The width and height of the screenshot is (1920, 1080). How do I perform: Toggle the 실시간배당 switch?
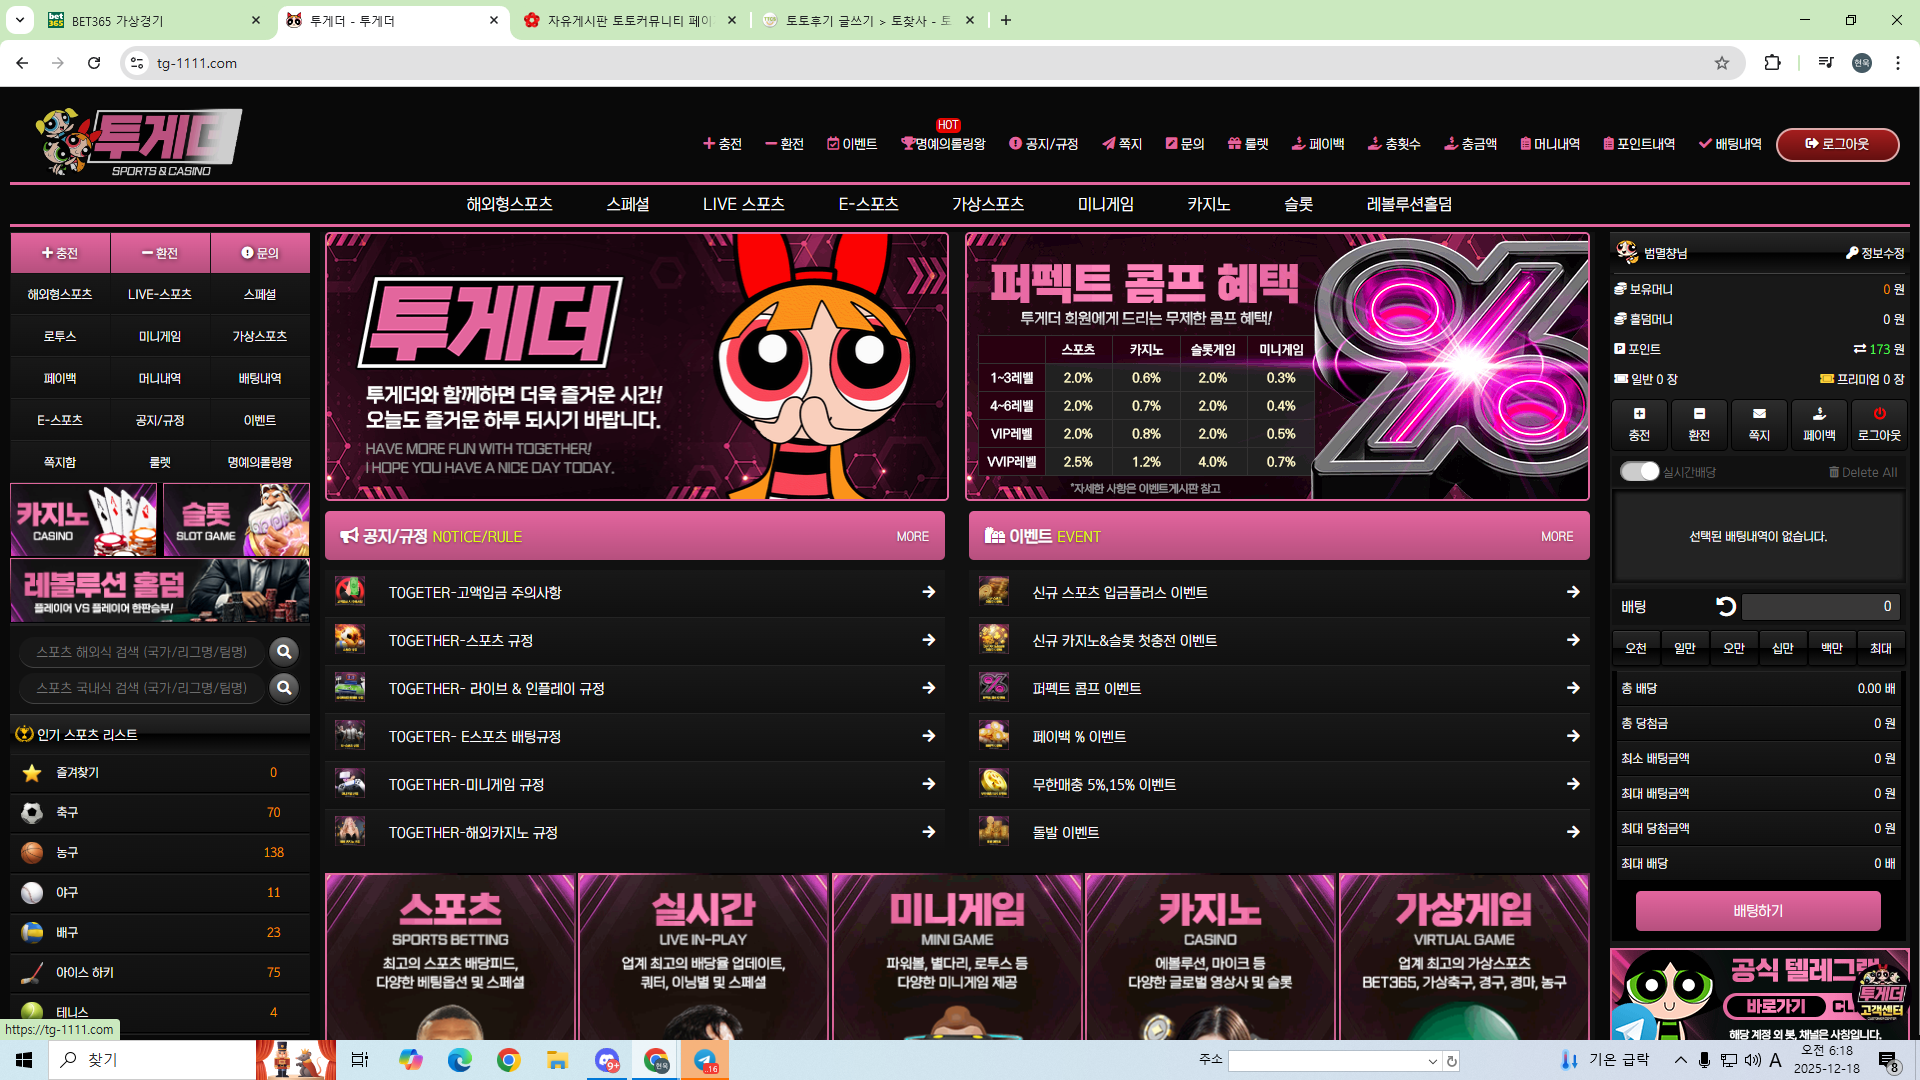point(1639,471)
